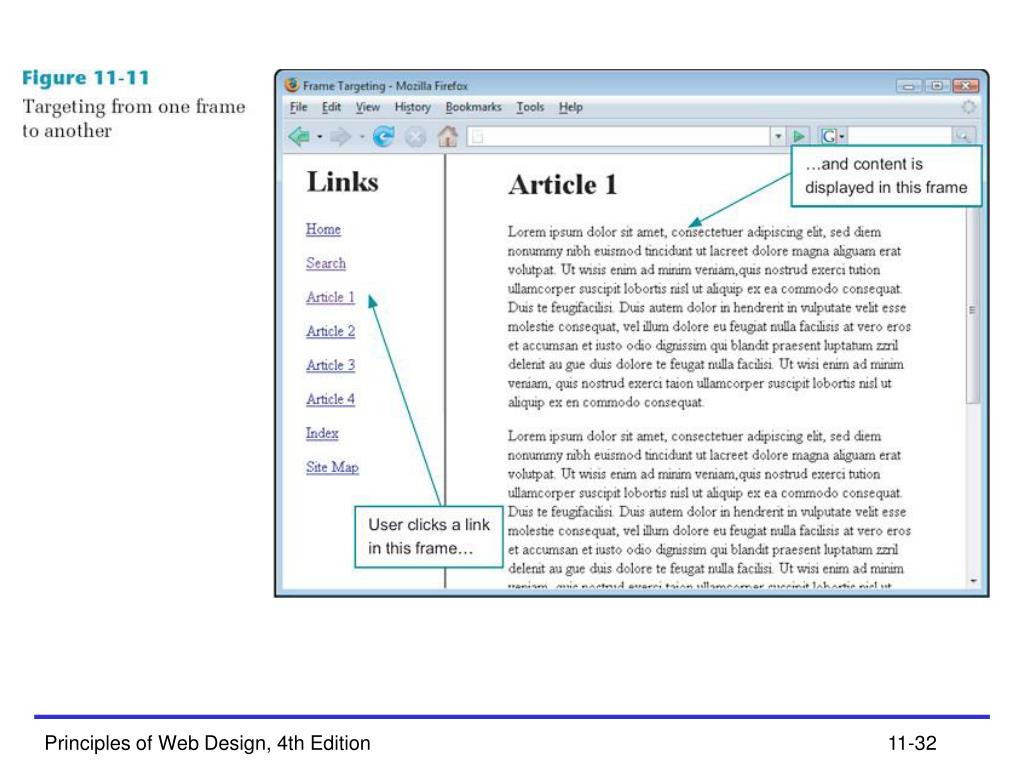Maximize the Firefox window
This screenshot has width=1024, height=768.
(x=937, y=86)
